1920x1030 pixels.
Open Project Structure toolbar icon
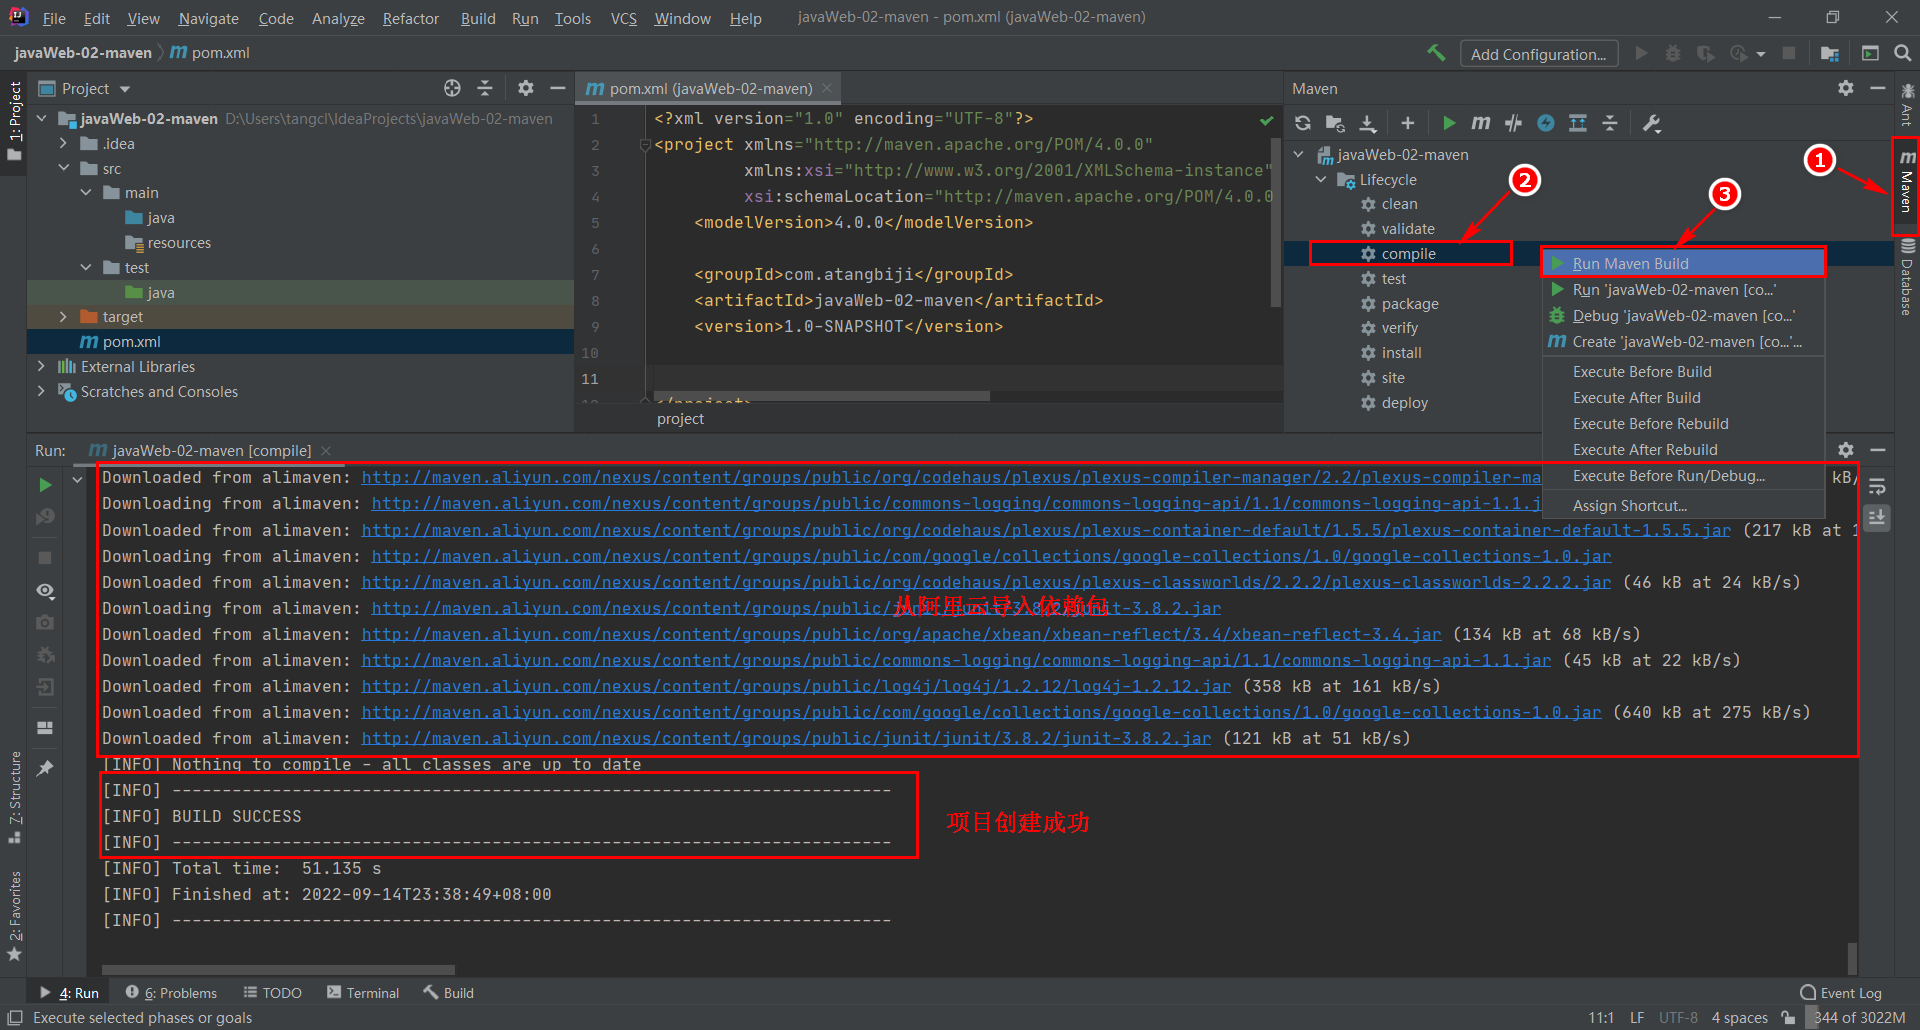click(x=1829, y=53)
